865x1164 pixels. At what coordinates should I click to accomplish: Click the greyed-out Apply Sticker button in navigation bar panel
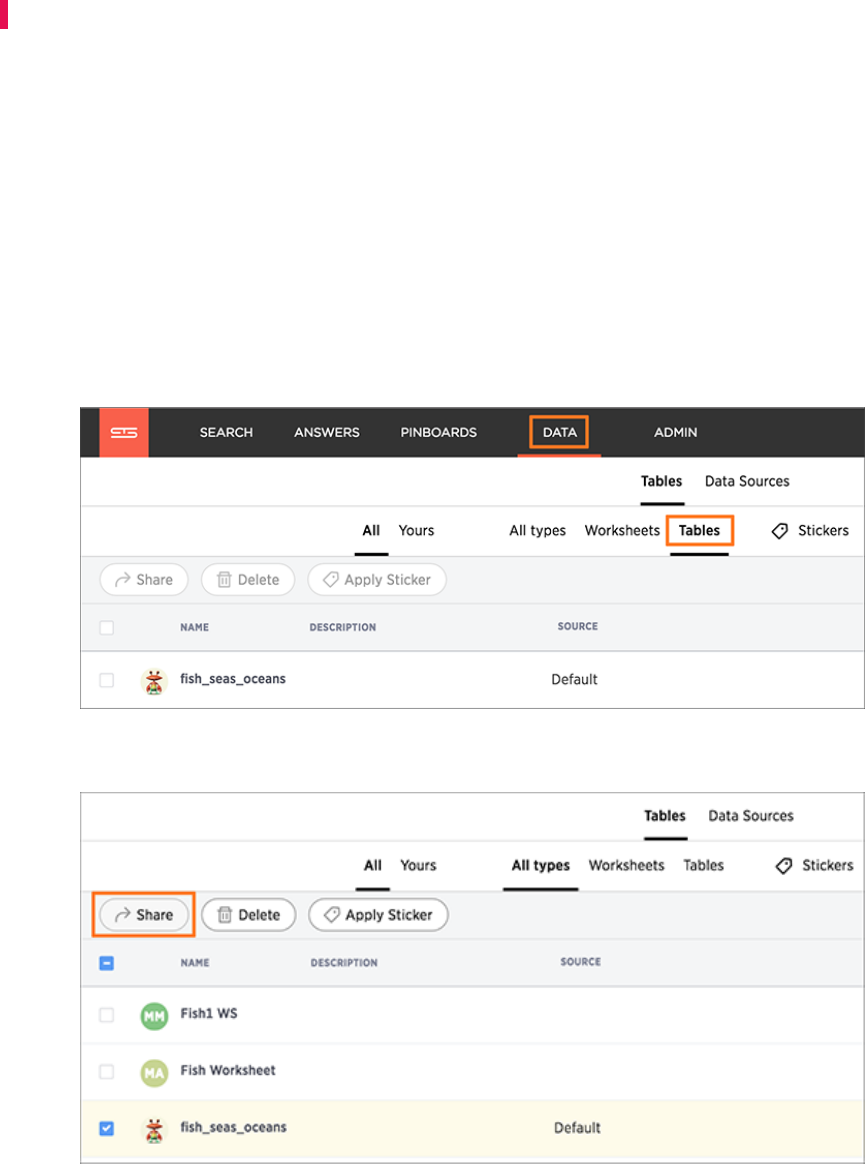(x=377, y=580)
